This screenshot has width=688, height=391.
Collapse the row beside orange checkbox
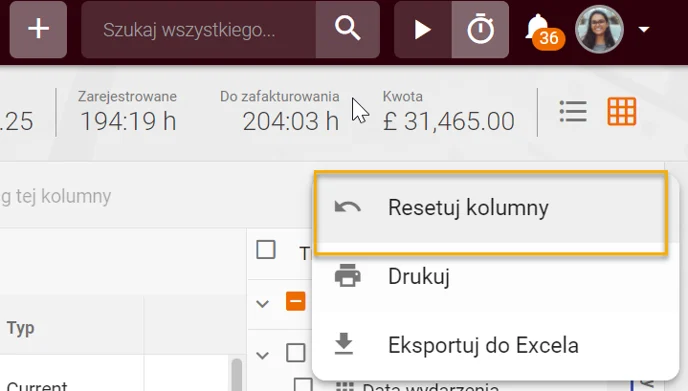click(x=262, y=303)
